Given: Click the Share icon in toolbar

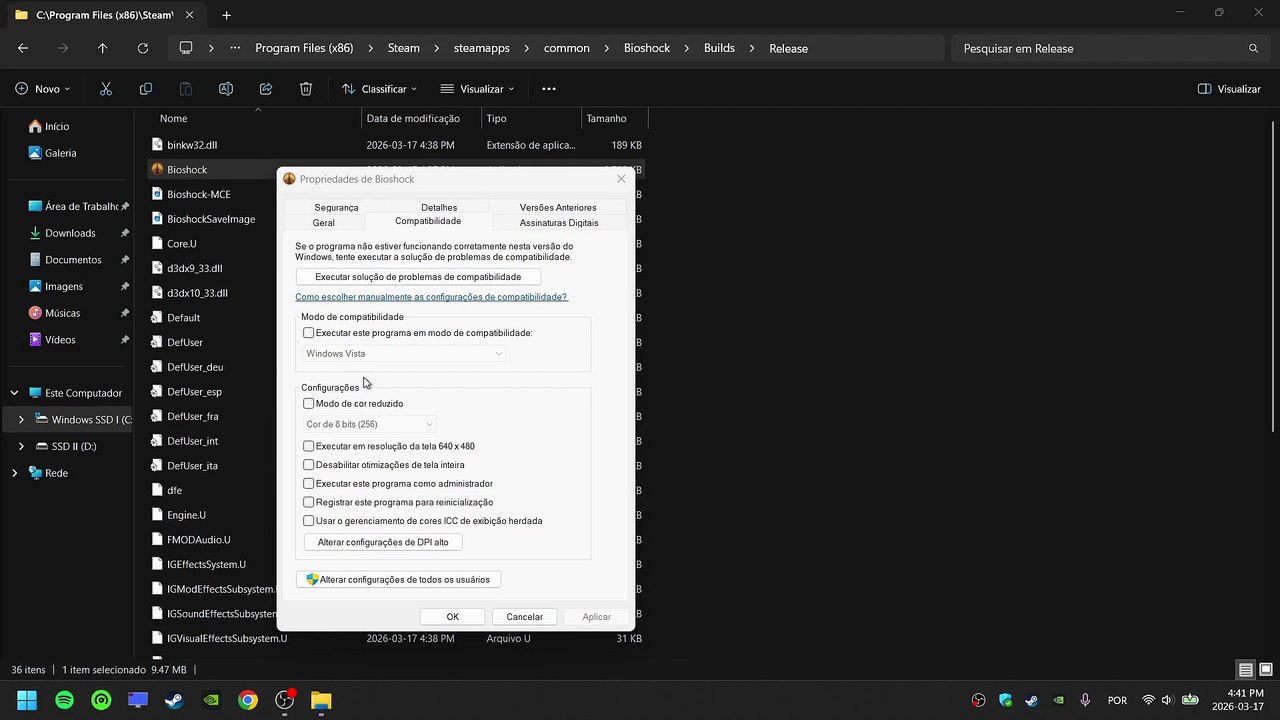Looking at the screenshot, I should pyautogui.click(x=266, y=89).
